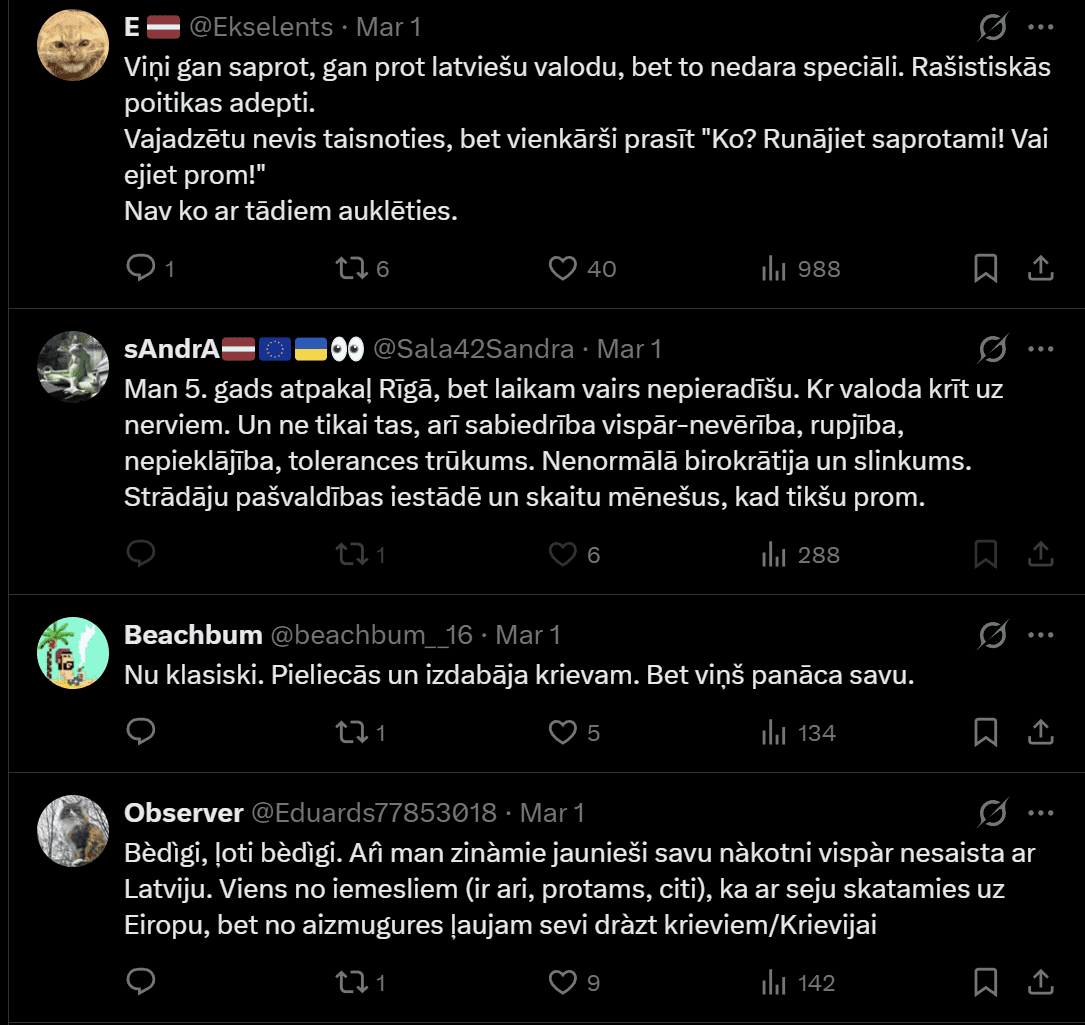Image resolution: width=1085 pixels, height=1025 pixels.
Task: Like sAndrA's tweet with 6 likes
Action: coord(564,554)
